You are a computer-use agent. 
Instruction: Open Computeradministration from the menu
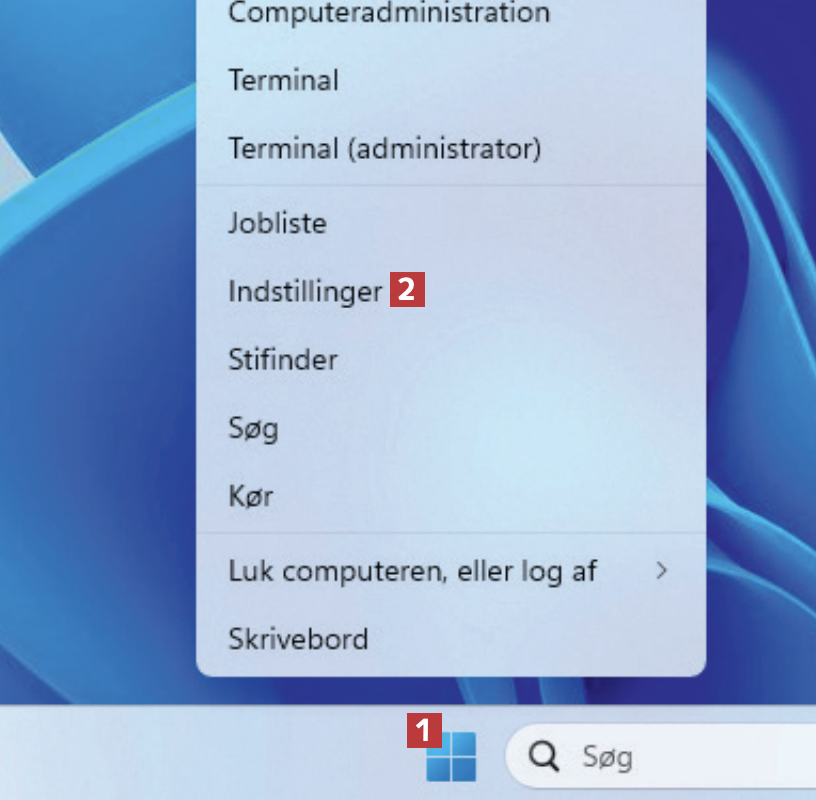(x=451, y=13)
